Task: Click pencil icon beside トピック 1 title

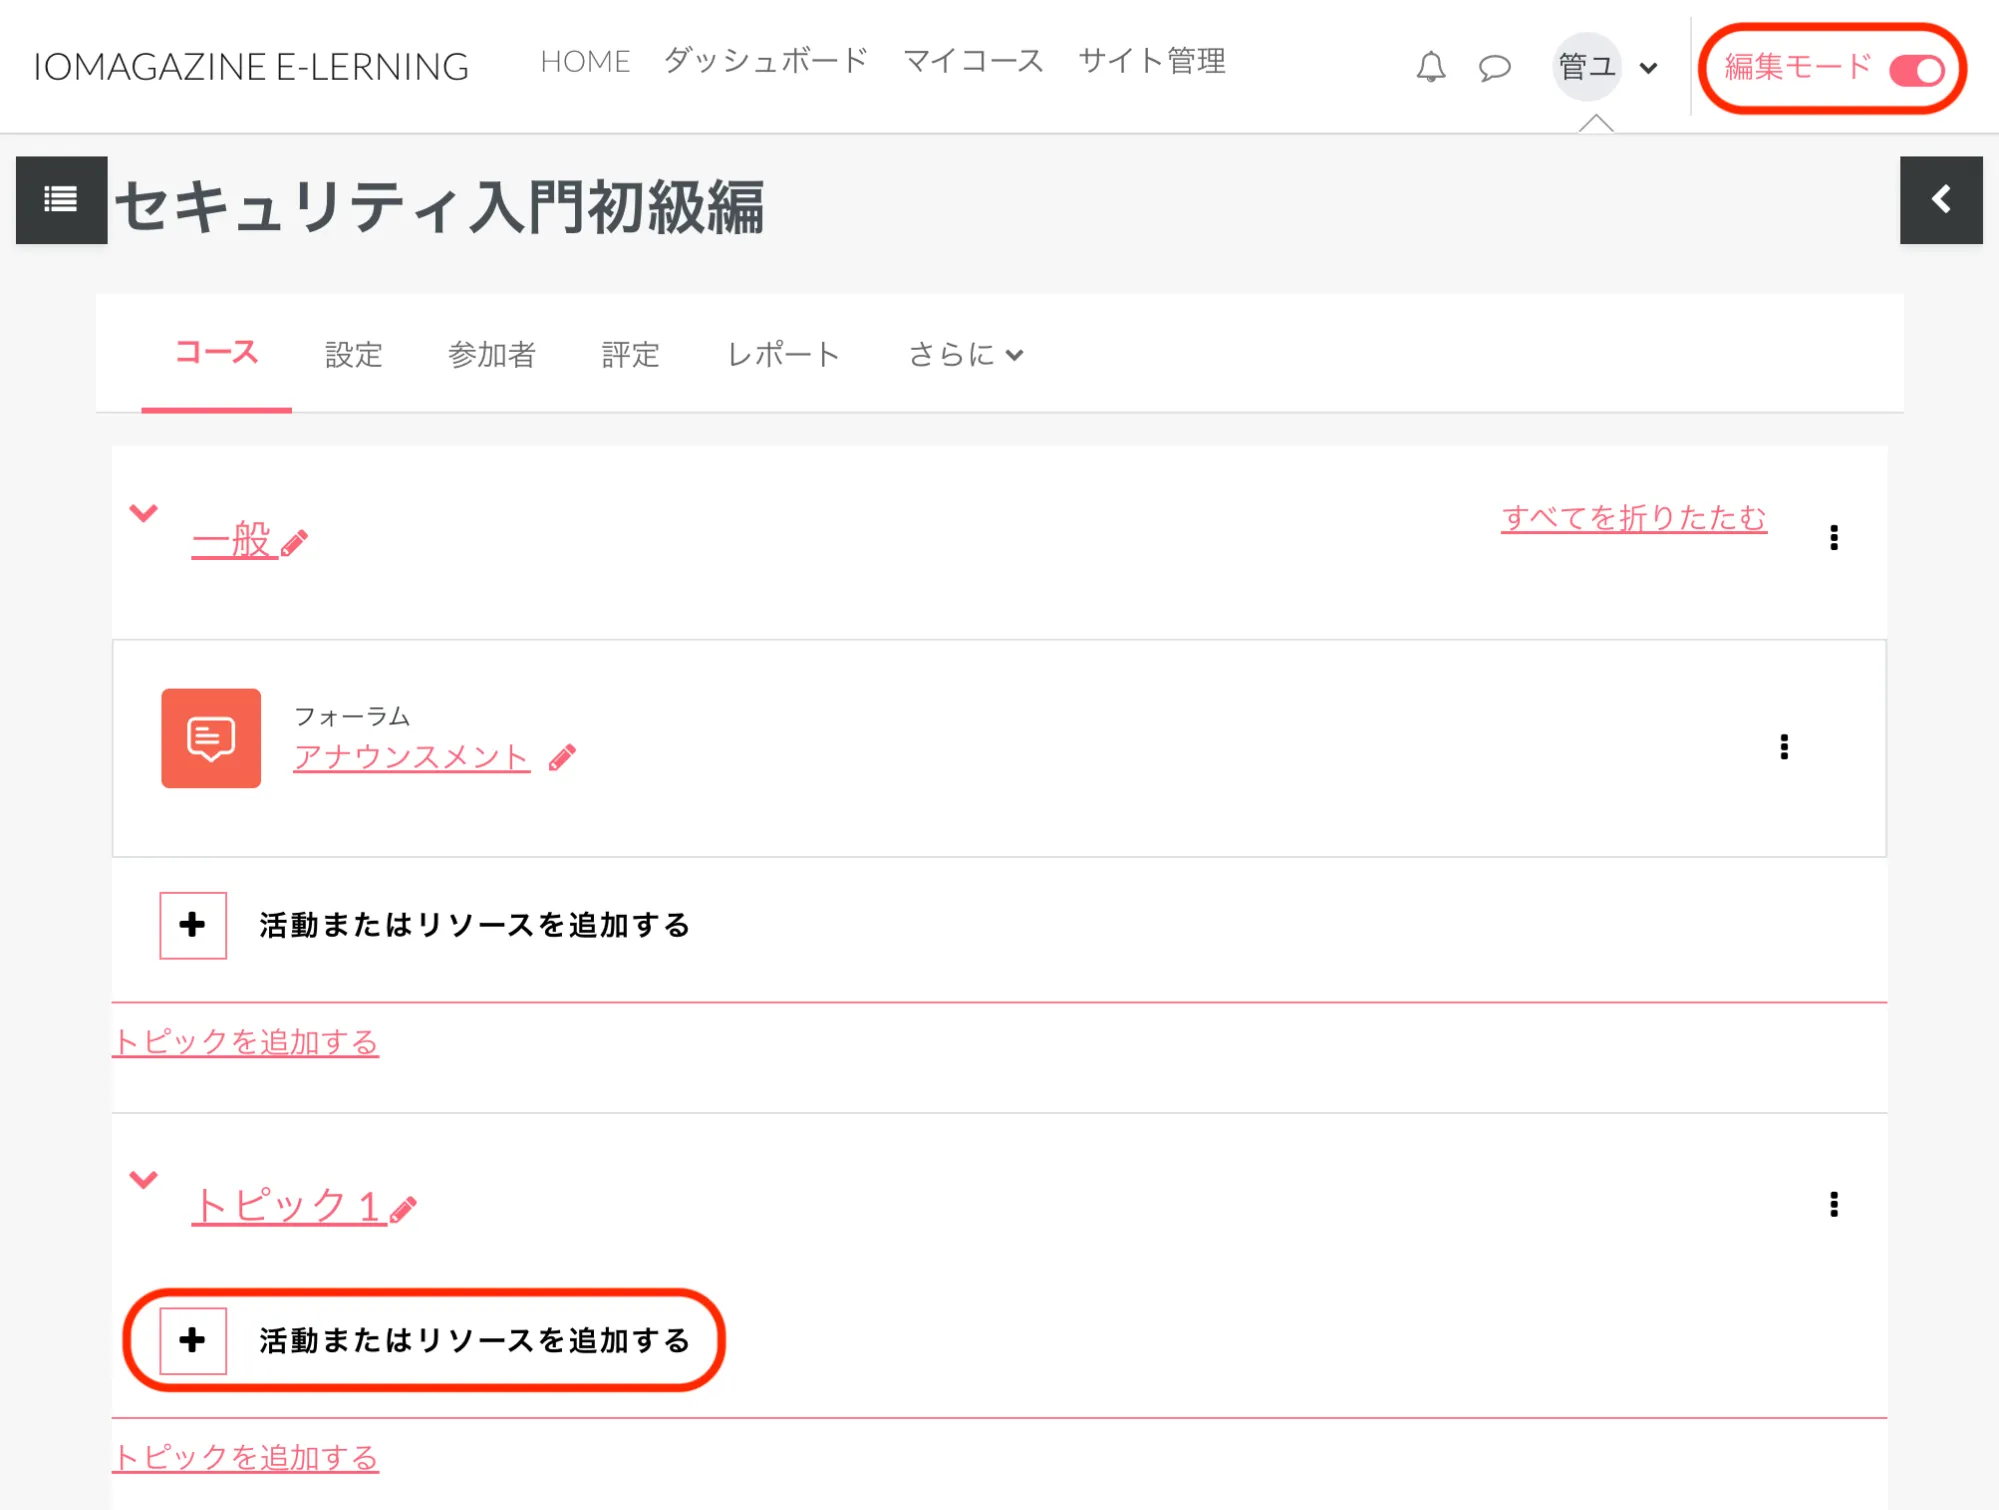Action: pos(403,1210)
